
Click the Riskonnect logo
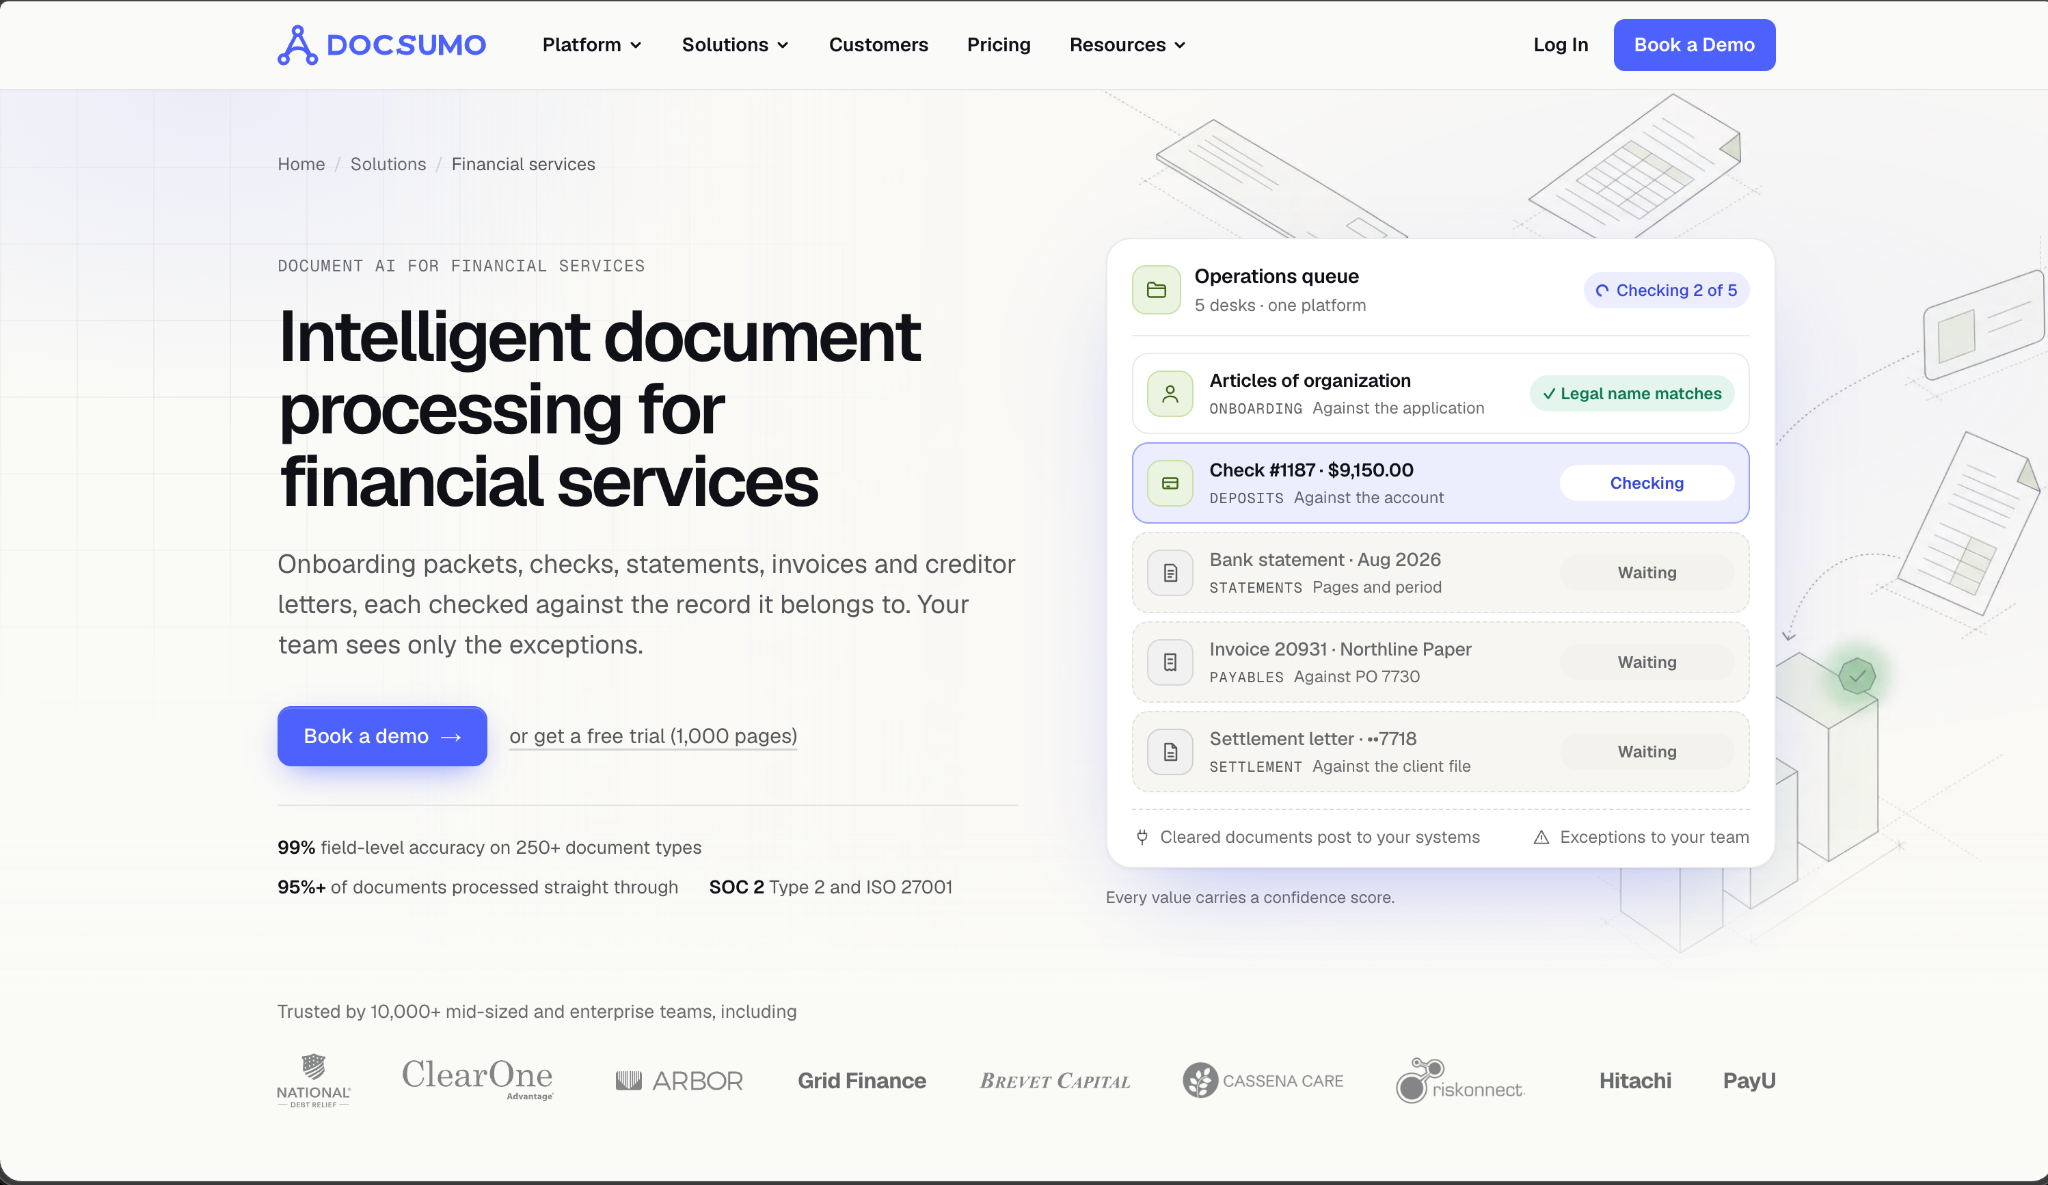click(x=1460, y=1081)
